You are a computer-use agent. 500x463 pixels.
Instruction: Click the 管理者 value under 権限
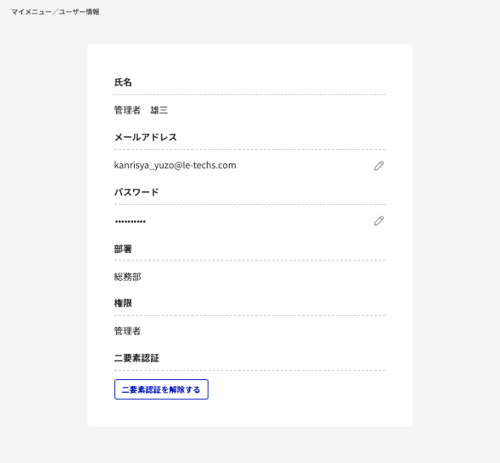(x=127, y=331)
